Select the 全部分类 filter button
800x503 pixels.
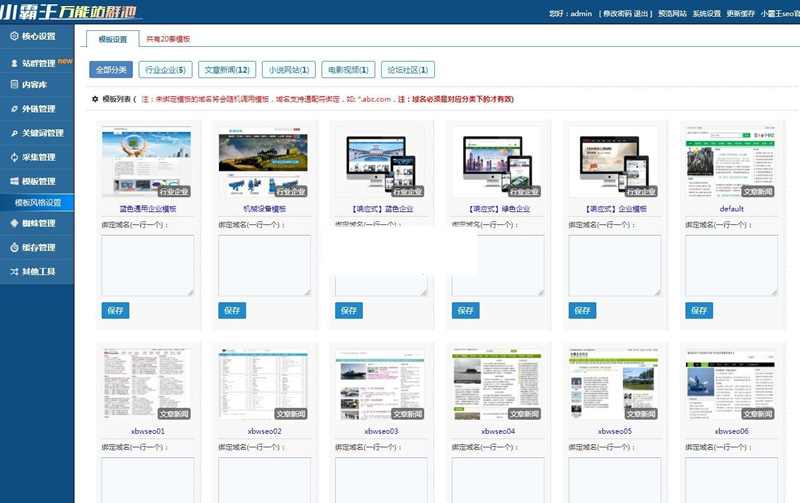(109, 70)
